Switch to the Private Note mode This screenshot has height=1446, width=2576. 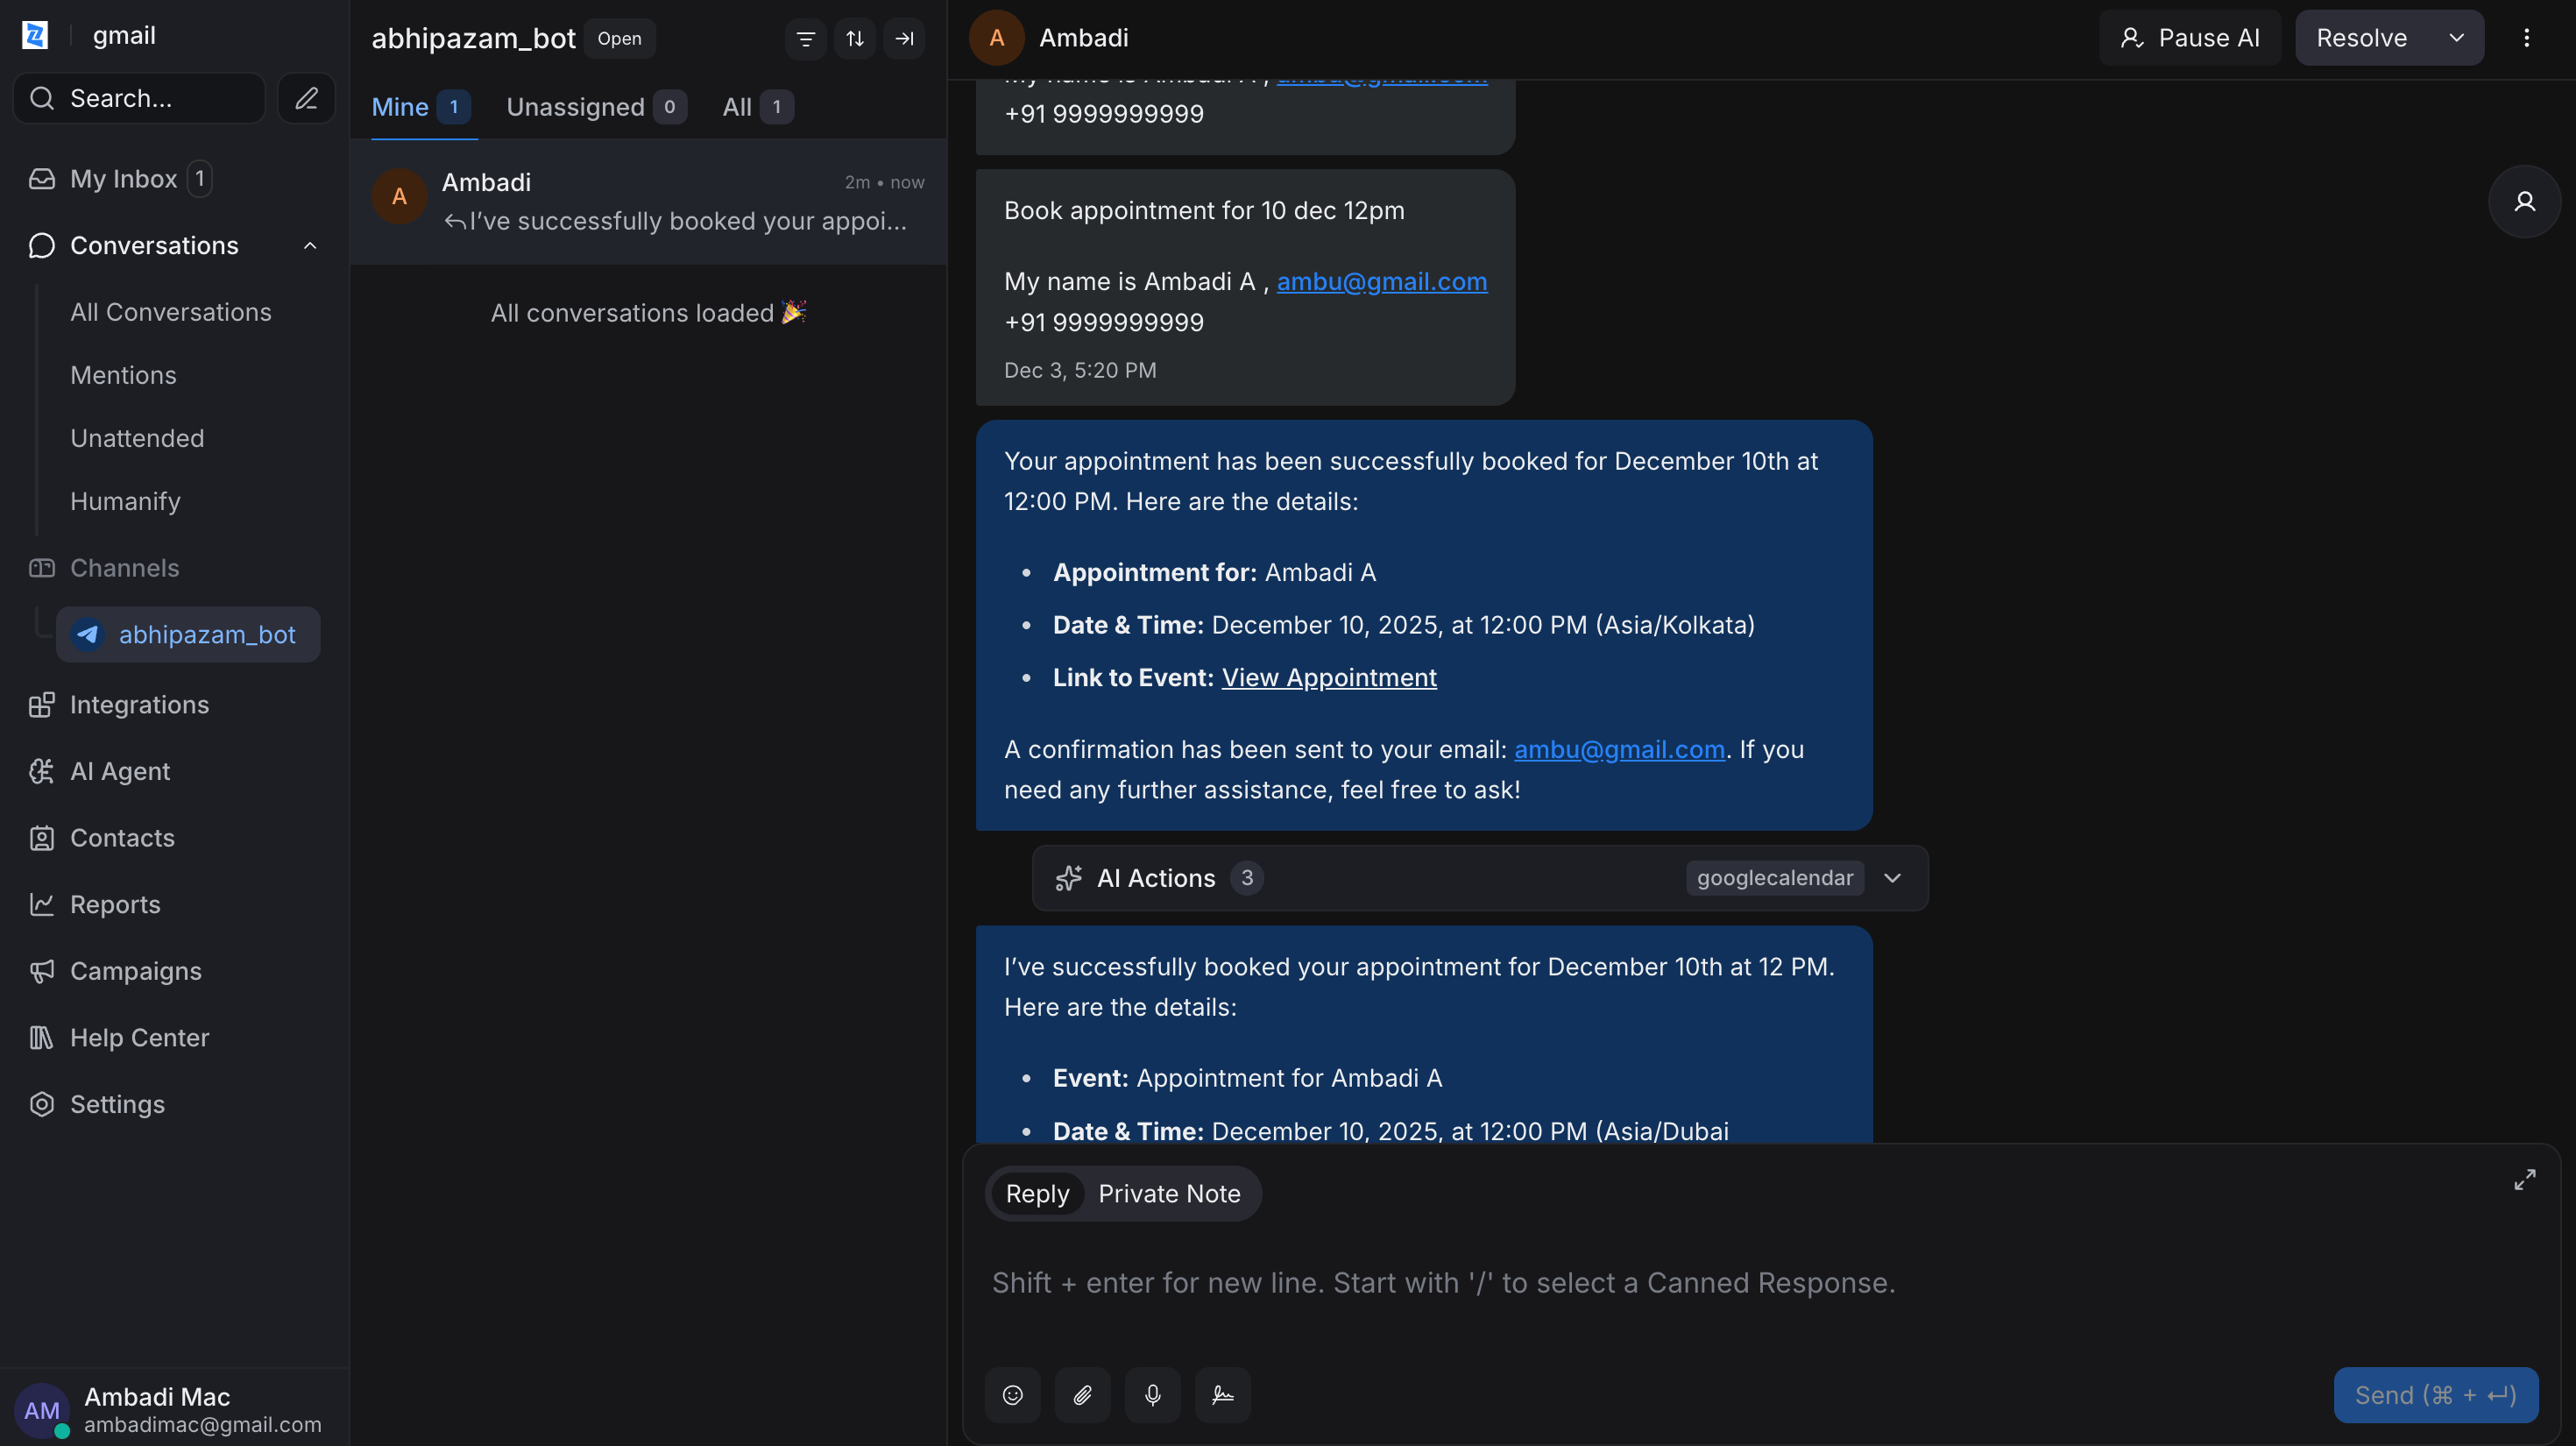(1169, 1192)
